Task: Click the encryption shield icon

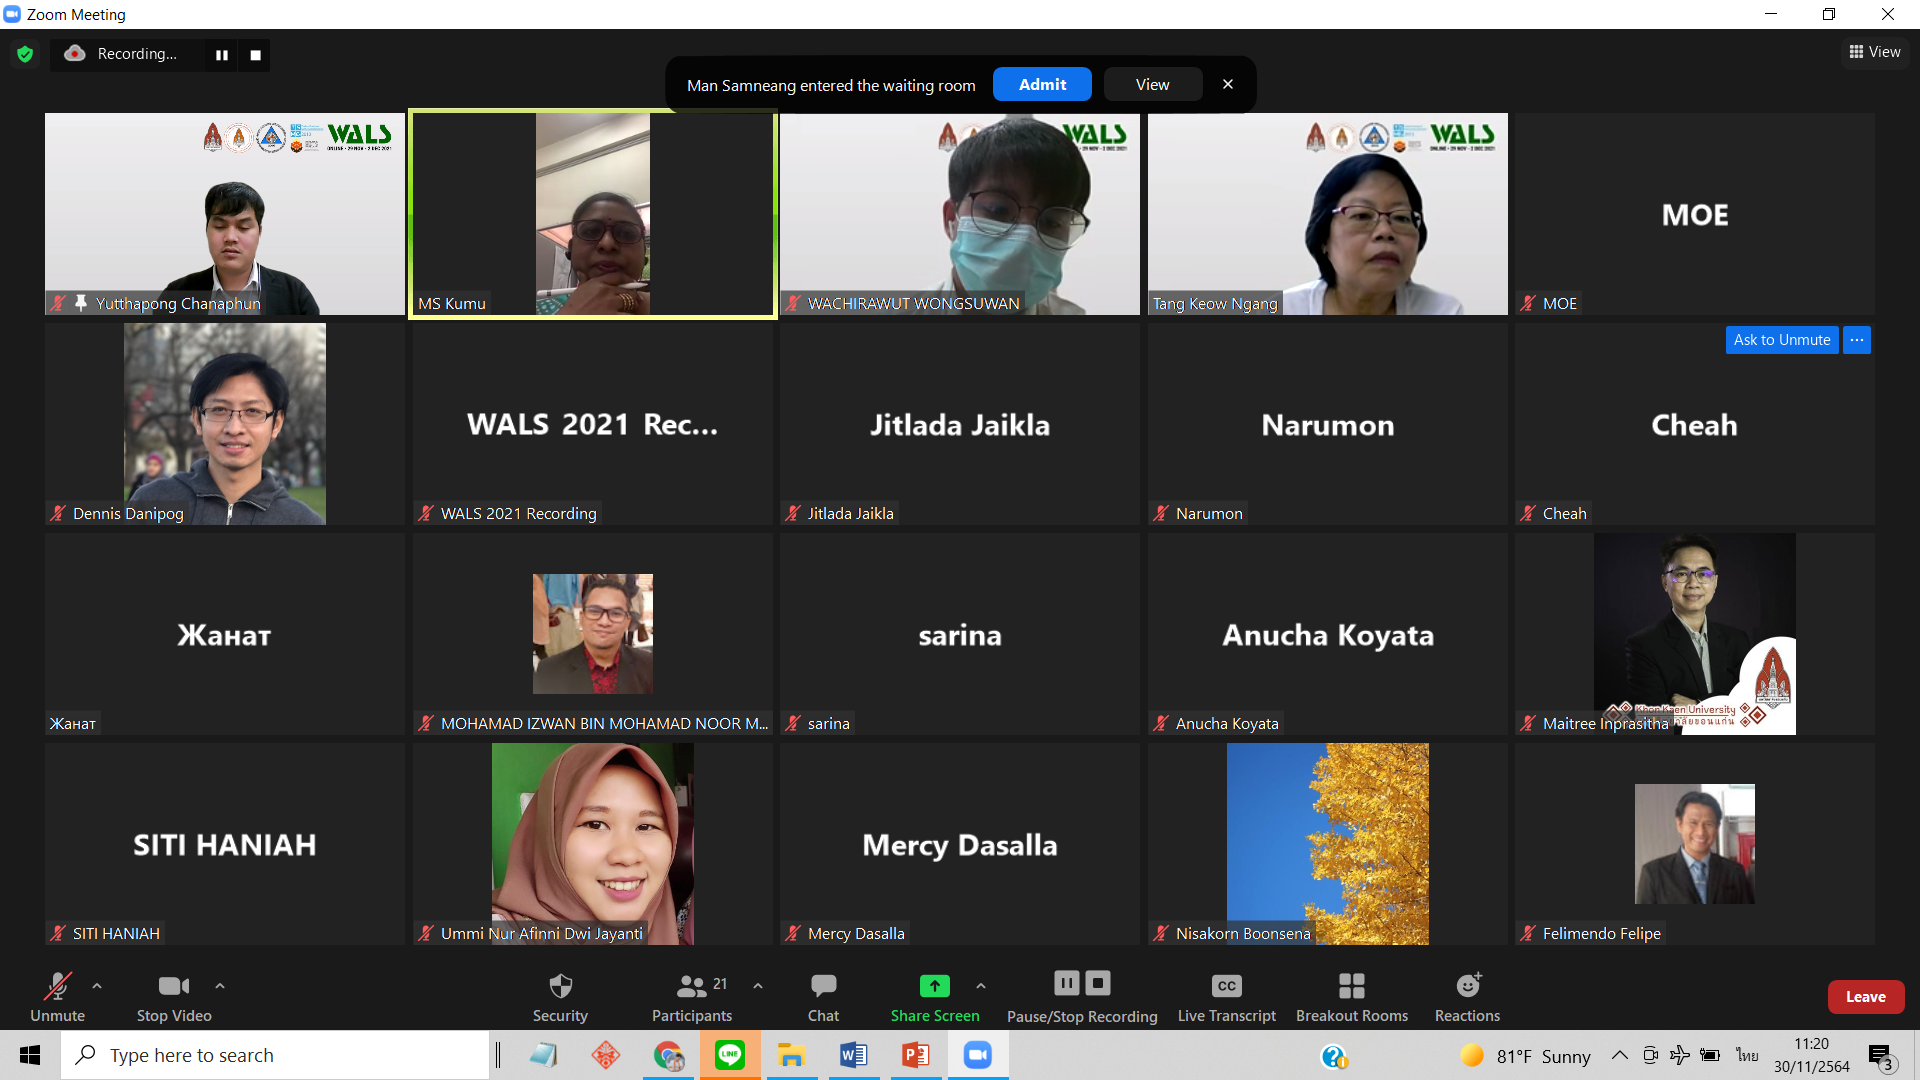Action: click(25, 54)
